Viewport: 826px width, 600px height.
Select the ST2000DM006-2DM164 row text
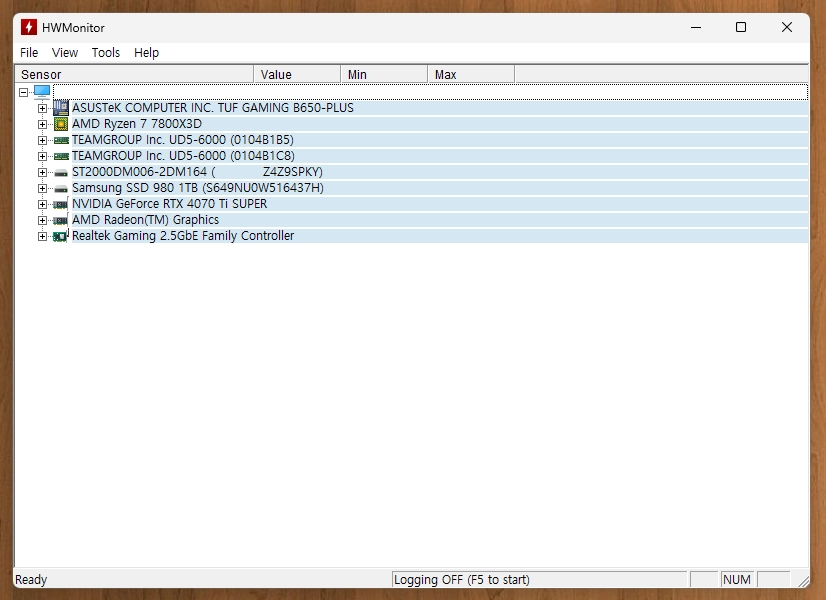197,172
